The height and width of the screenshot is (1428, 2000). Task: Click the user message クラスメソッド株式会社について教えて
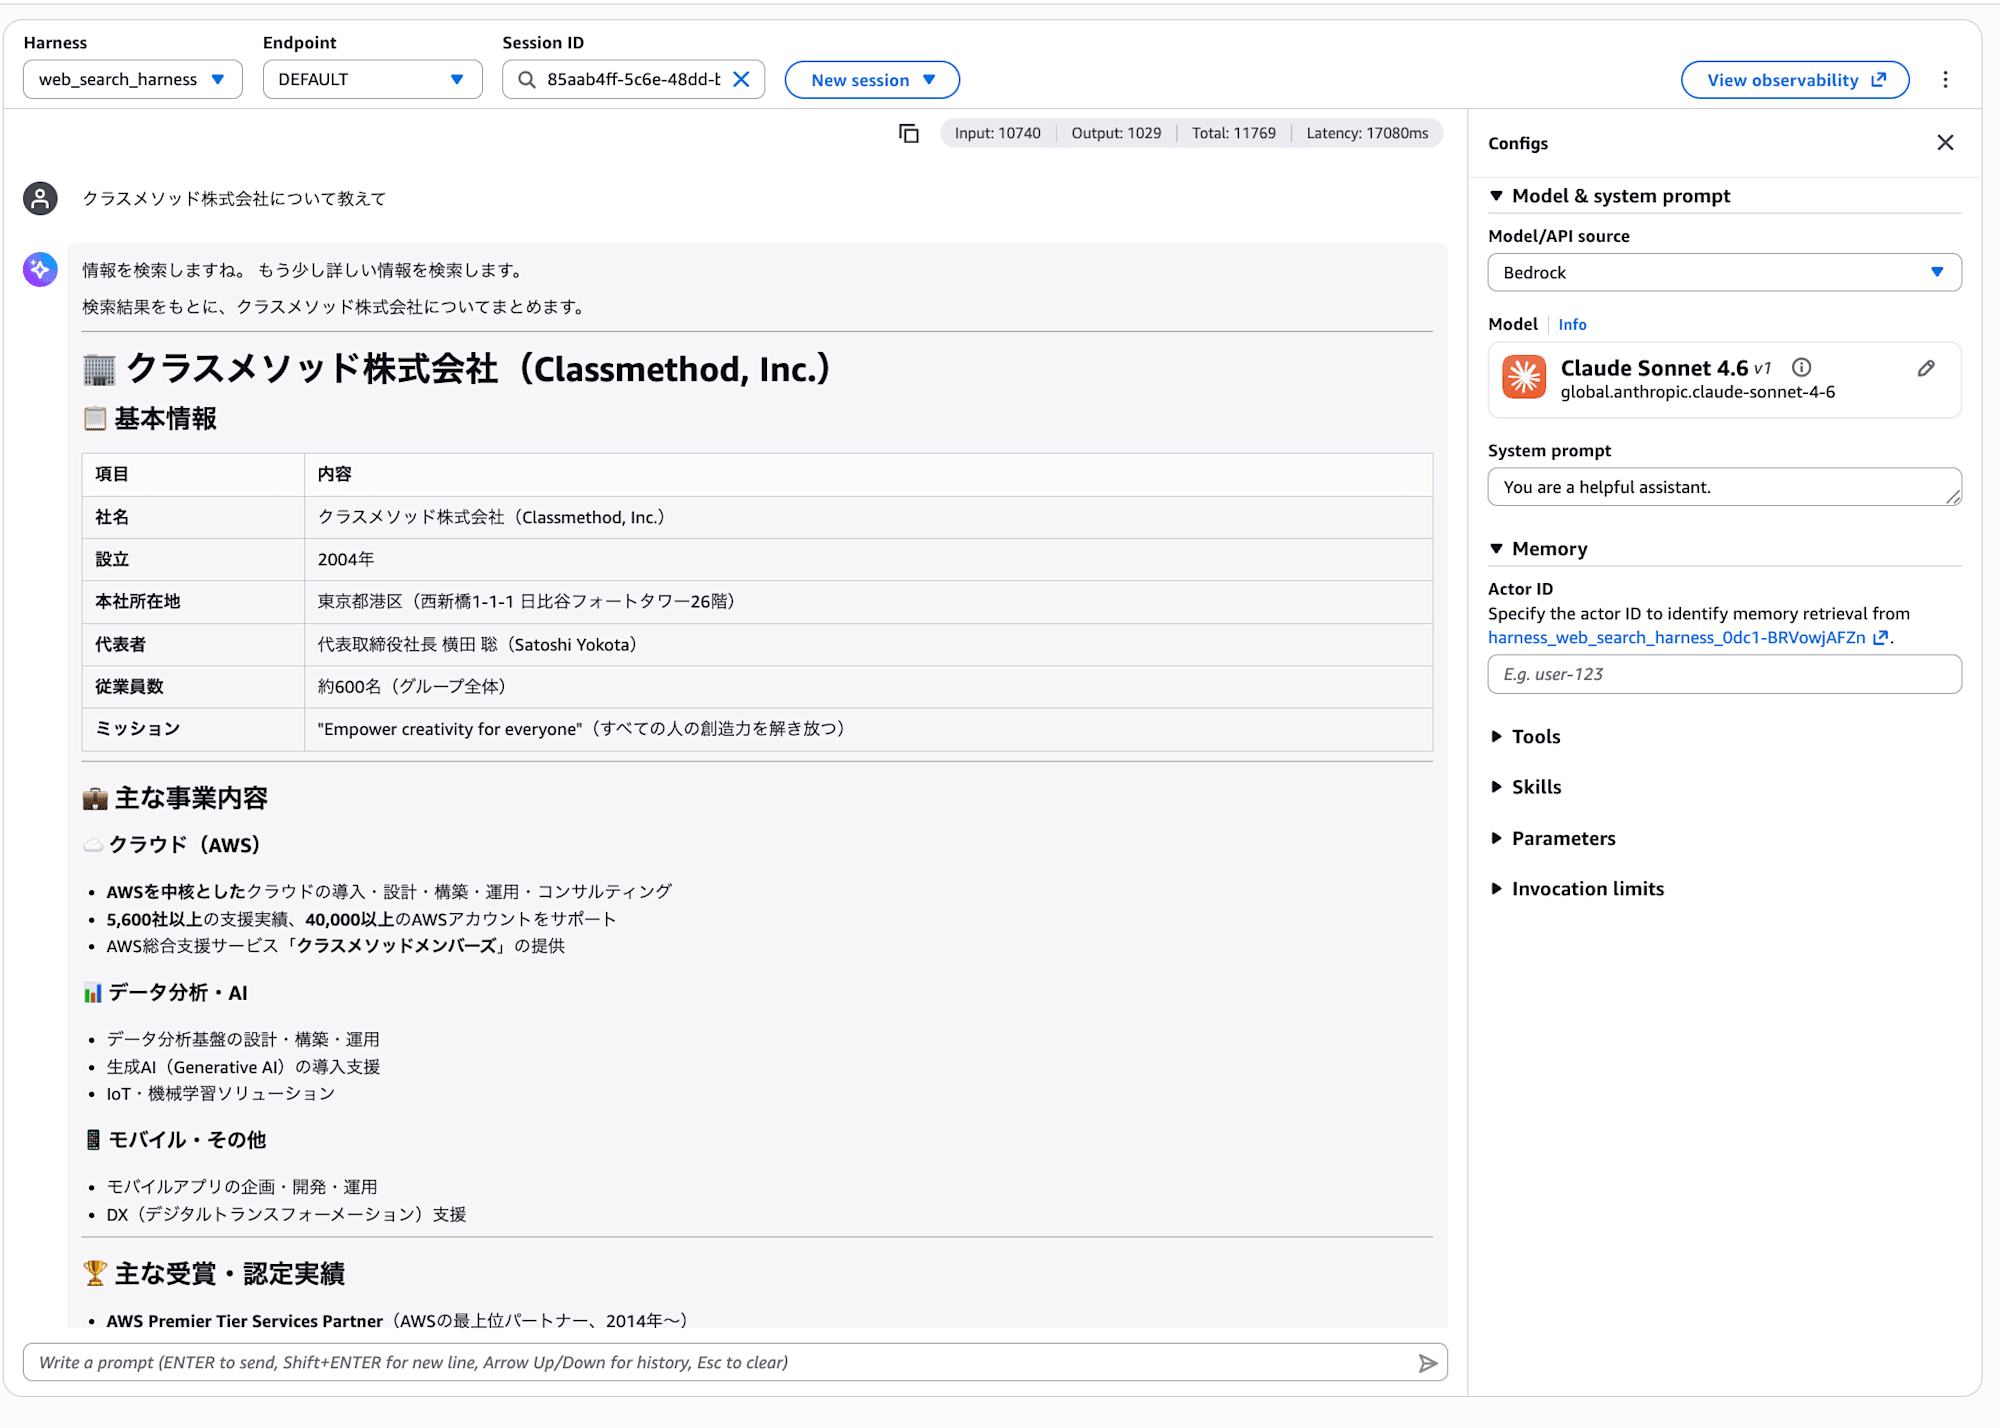(x=234, y=199)
